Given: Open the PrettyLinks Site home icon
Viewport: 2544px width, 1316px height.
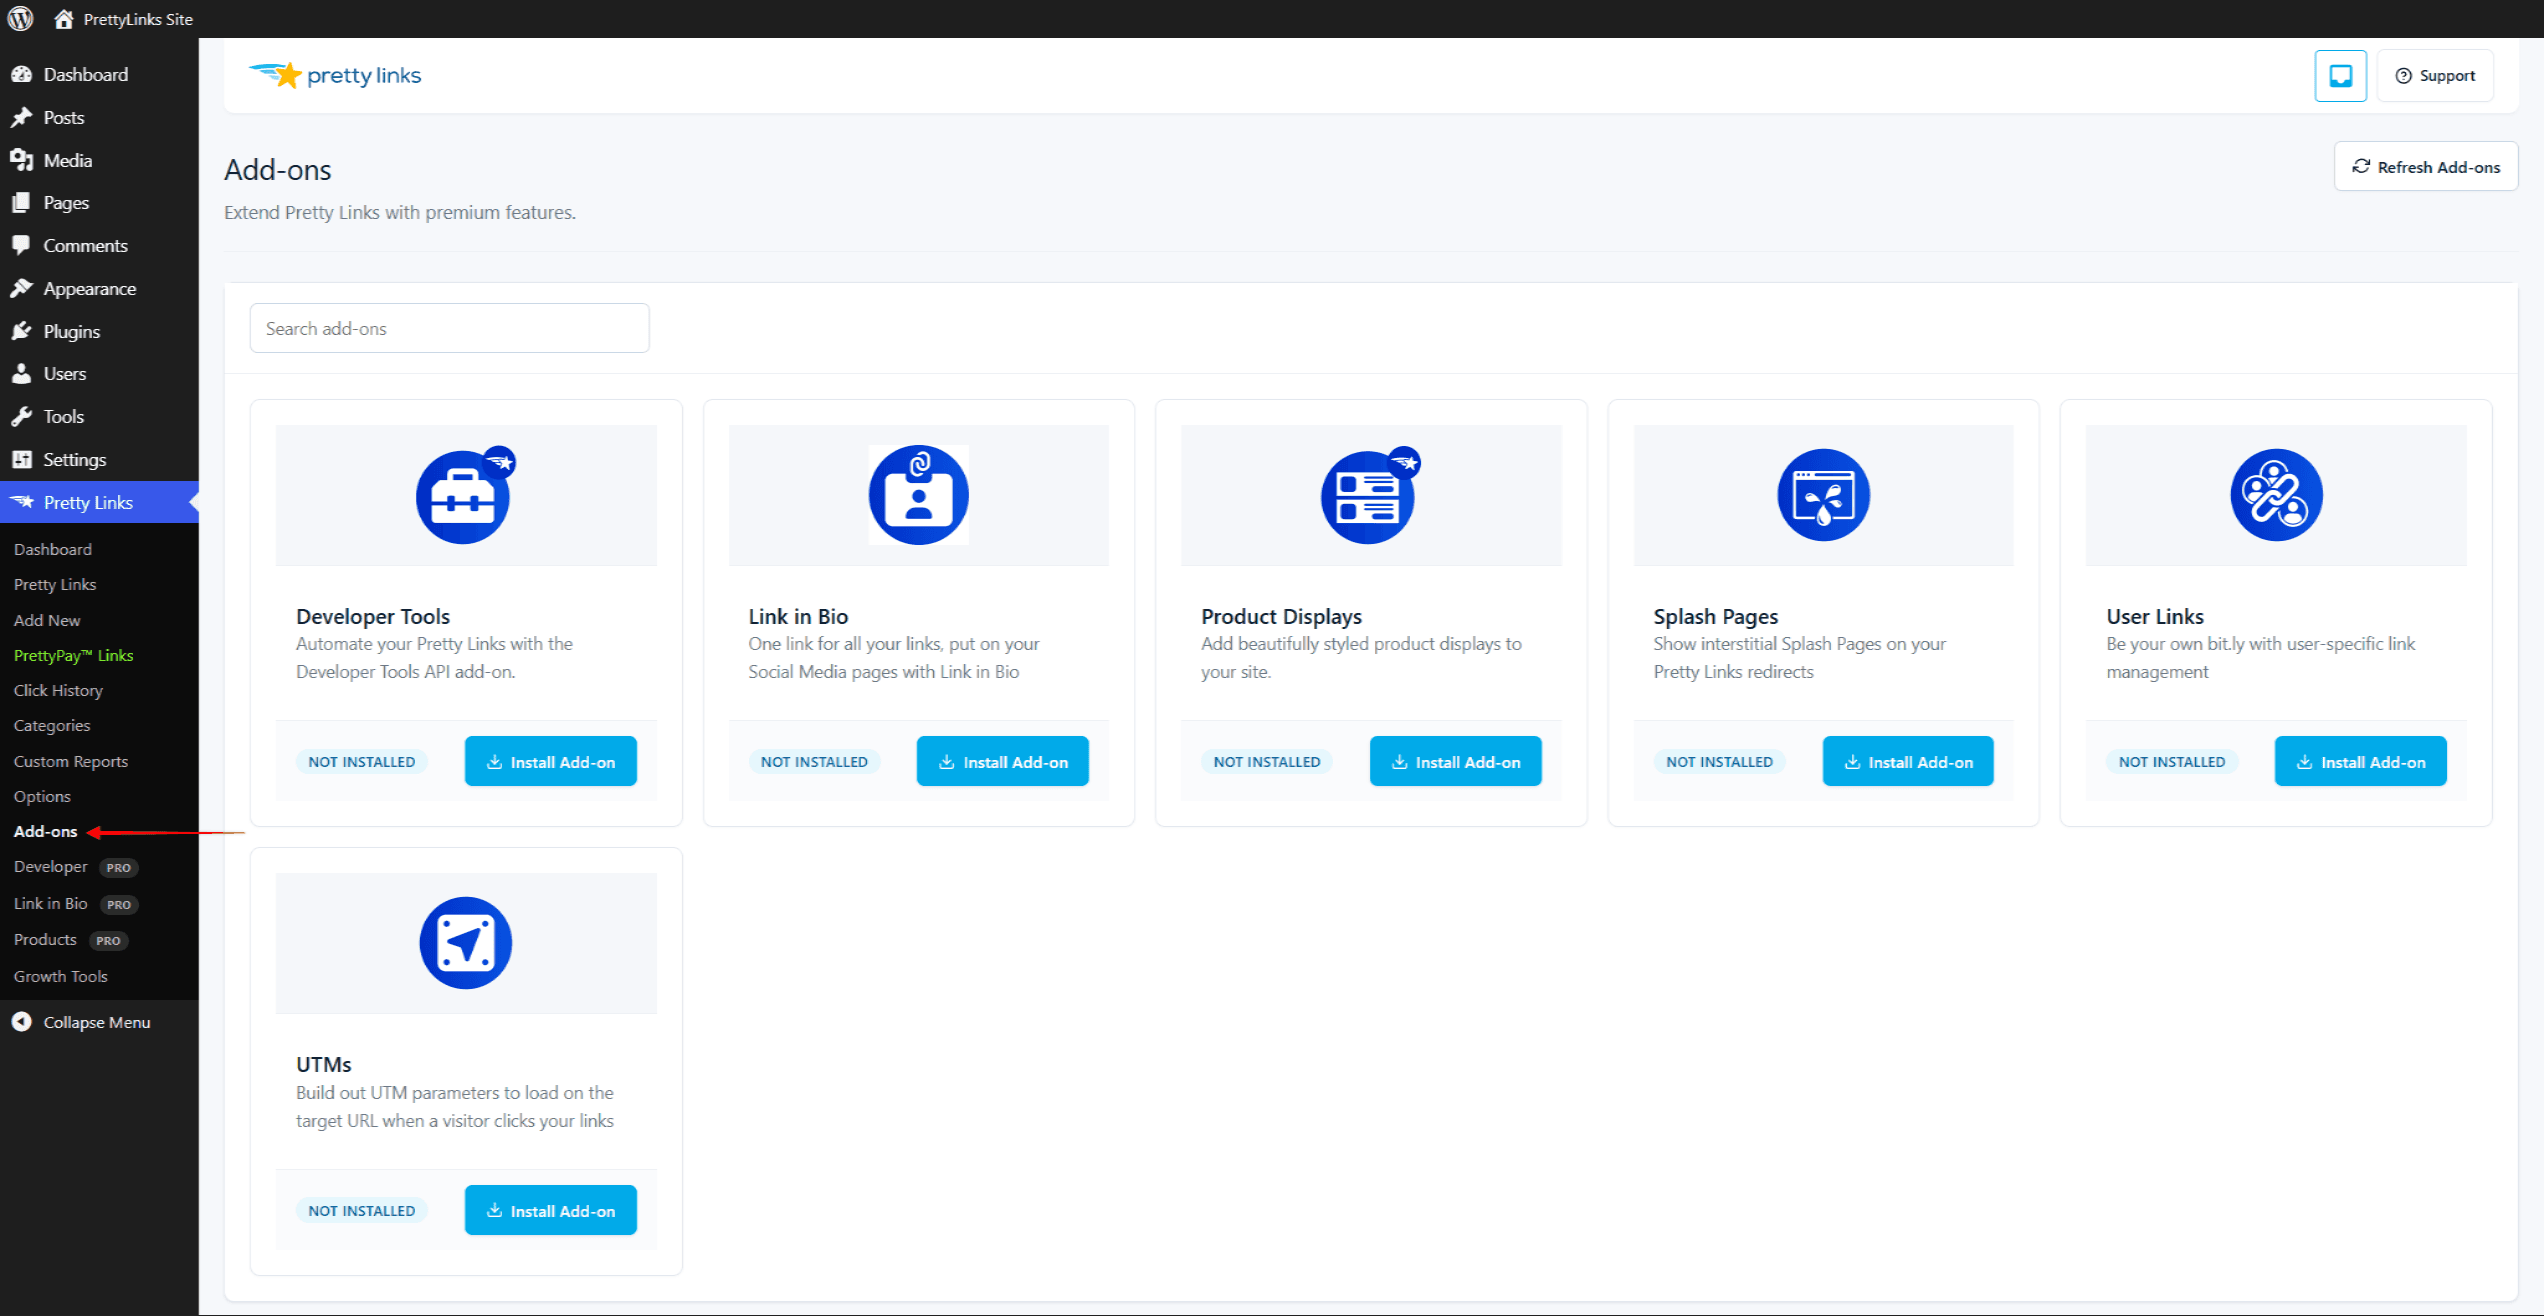Looking at the screenshot, I should (x=64, y=19).
